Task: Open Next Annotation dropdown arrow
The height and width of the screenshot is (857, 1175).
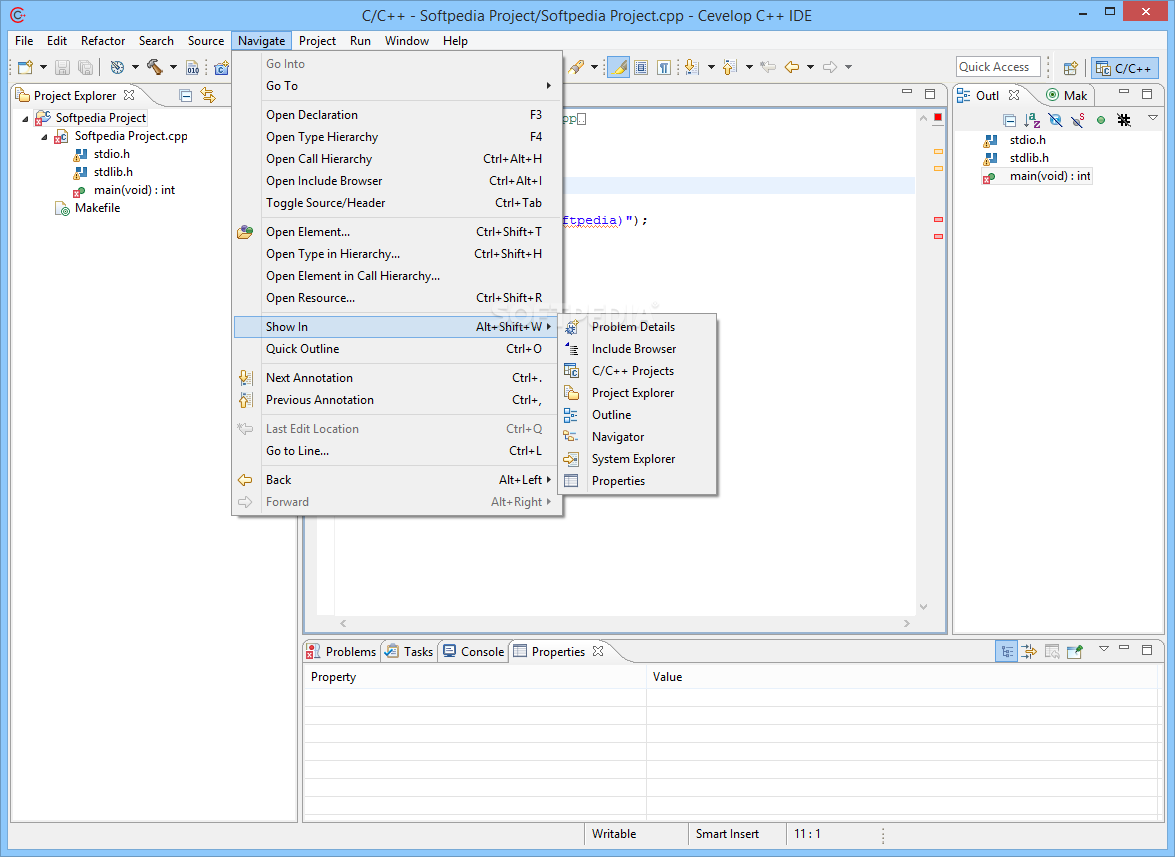Action: (x=710, y=67)
